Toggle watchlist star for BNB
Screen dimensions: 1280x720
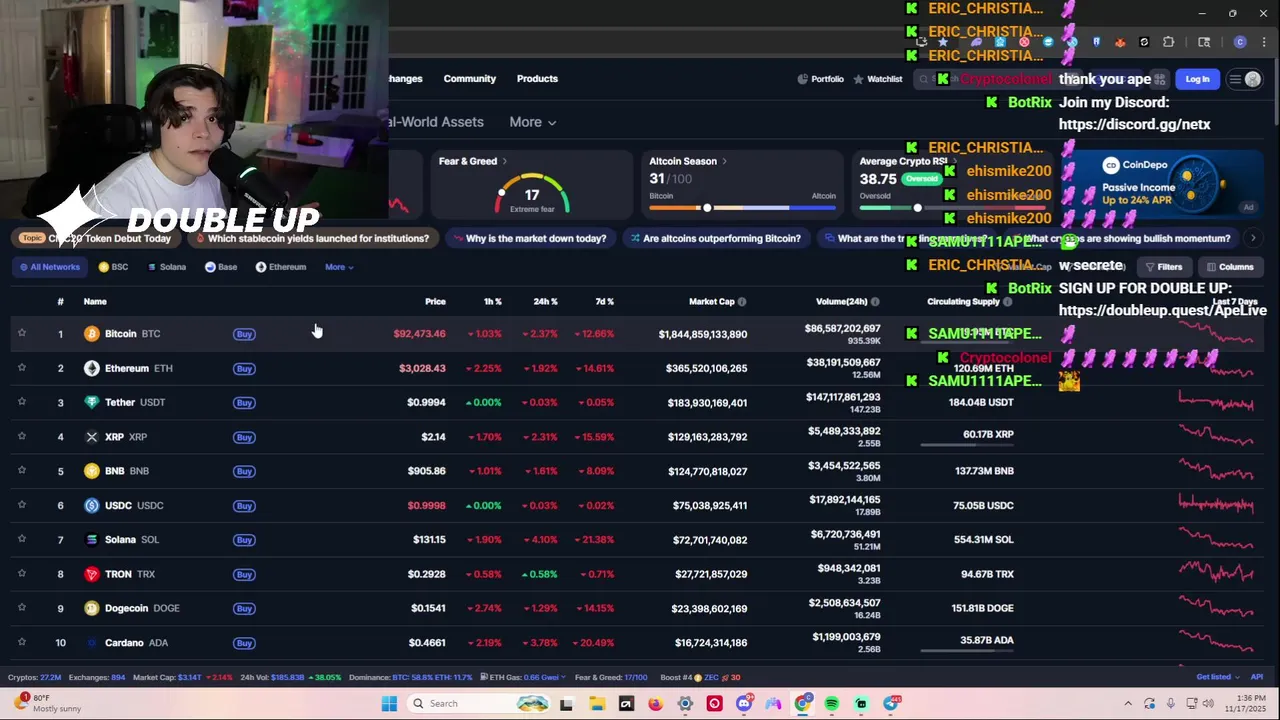[x=22, y=471]
